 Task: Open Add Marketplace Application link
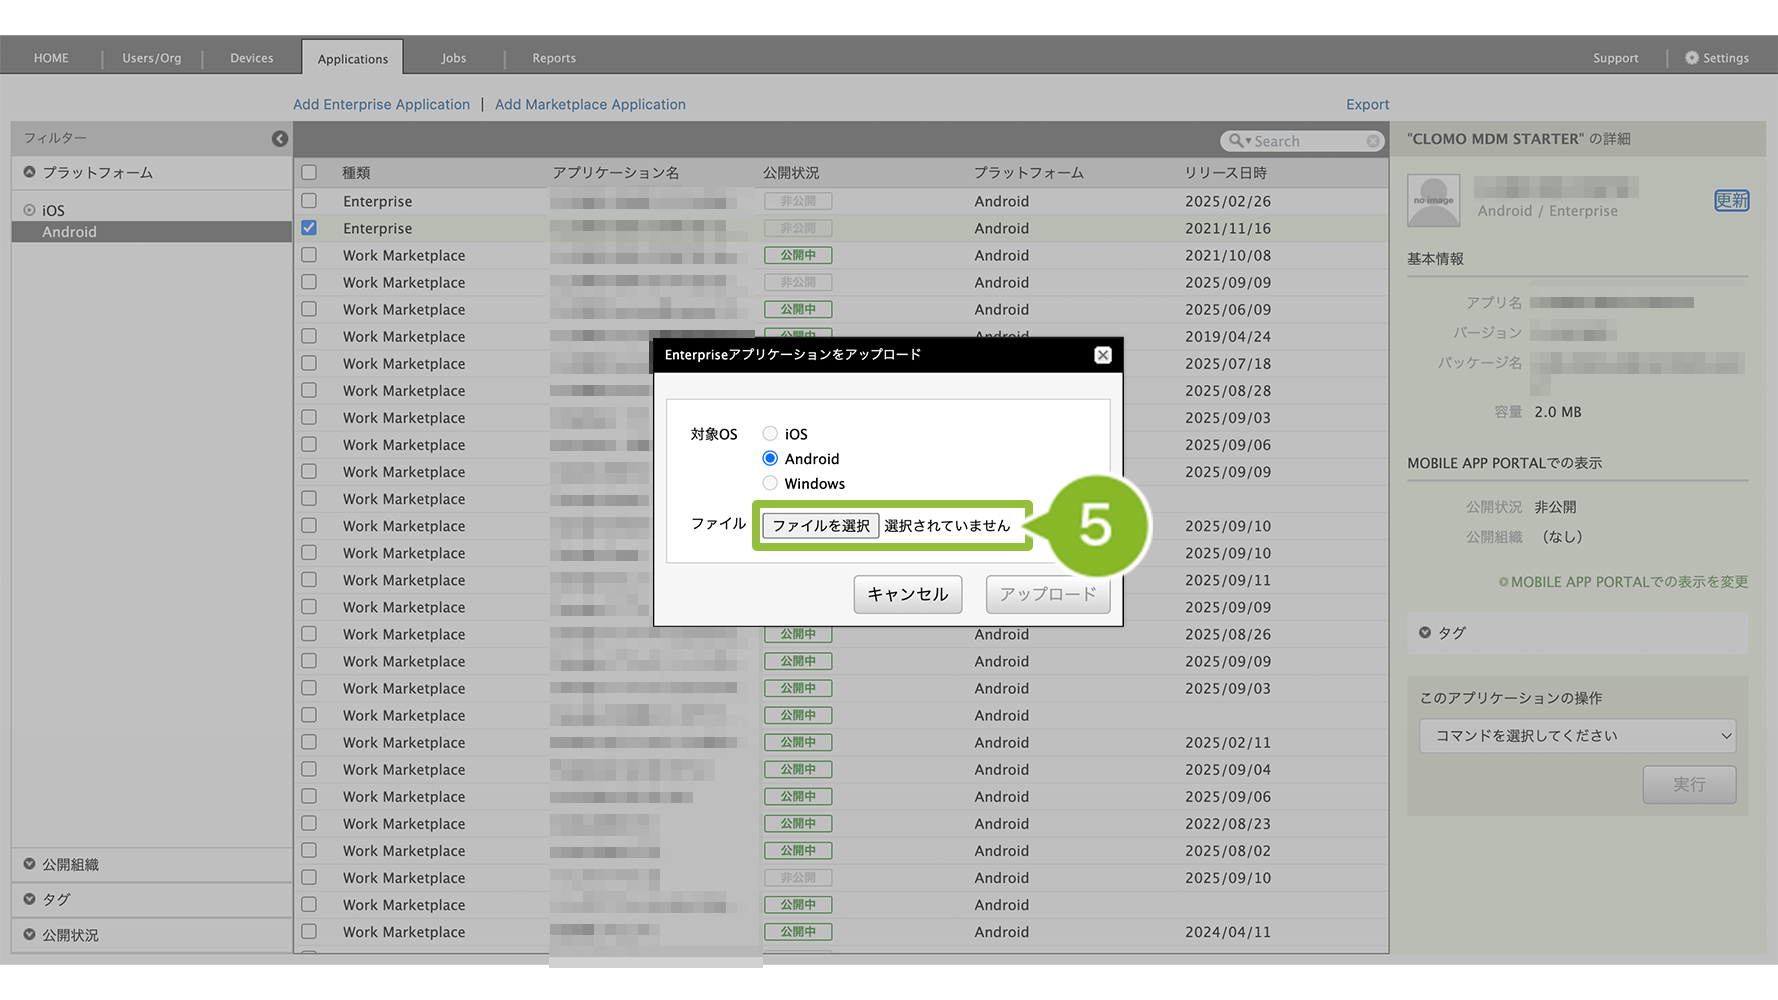(x=590, y=104)
